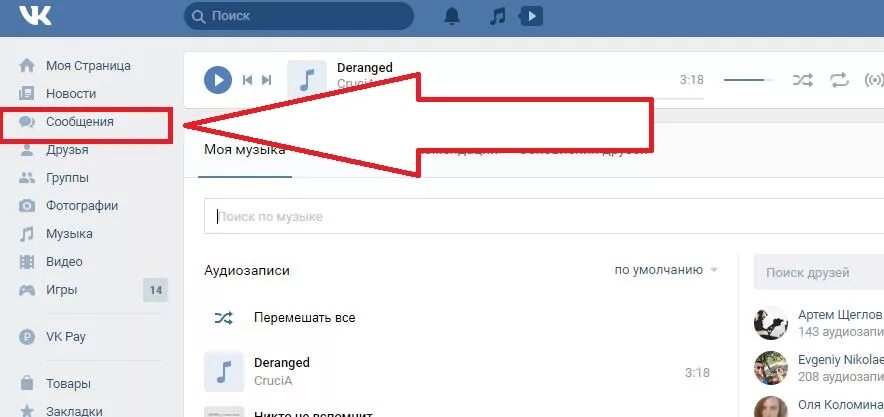
Task: Click the VK logo in the header
Action: (x=36, y=15)
